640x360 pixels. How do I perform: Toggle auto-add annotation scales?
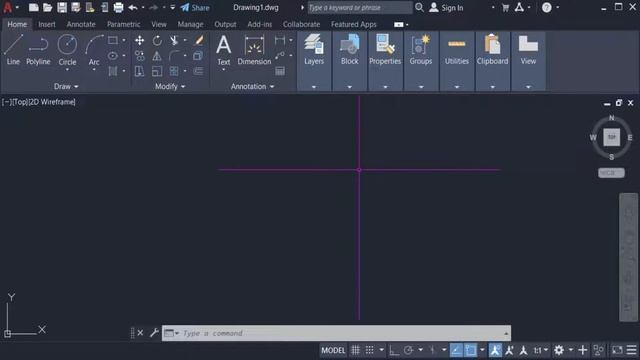509,350
